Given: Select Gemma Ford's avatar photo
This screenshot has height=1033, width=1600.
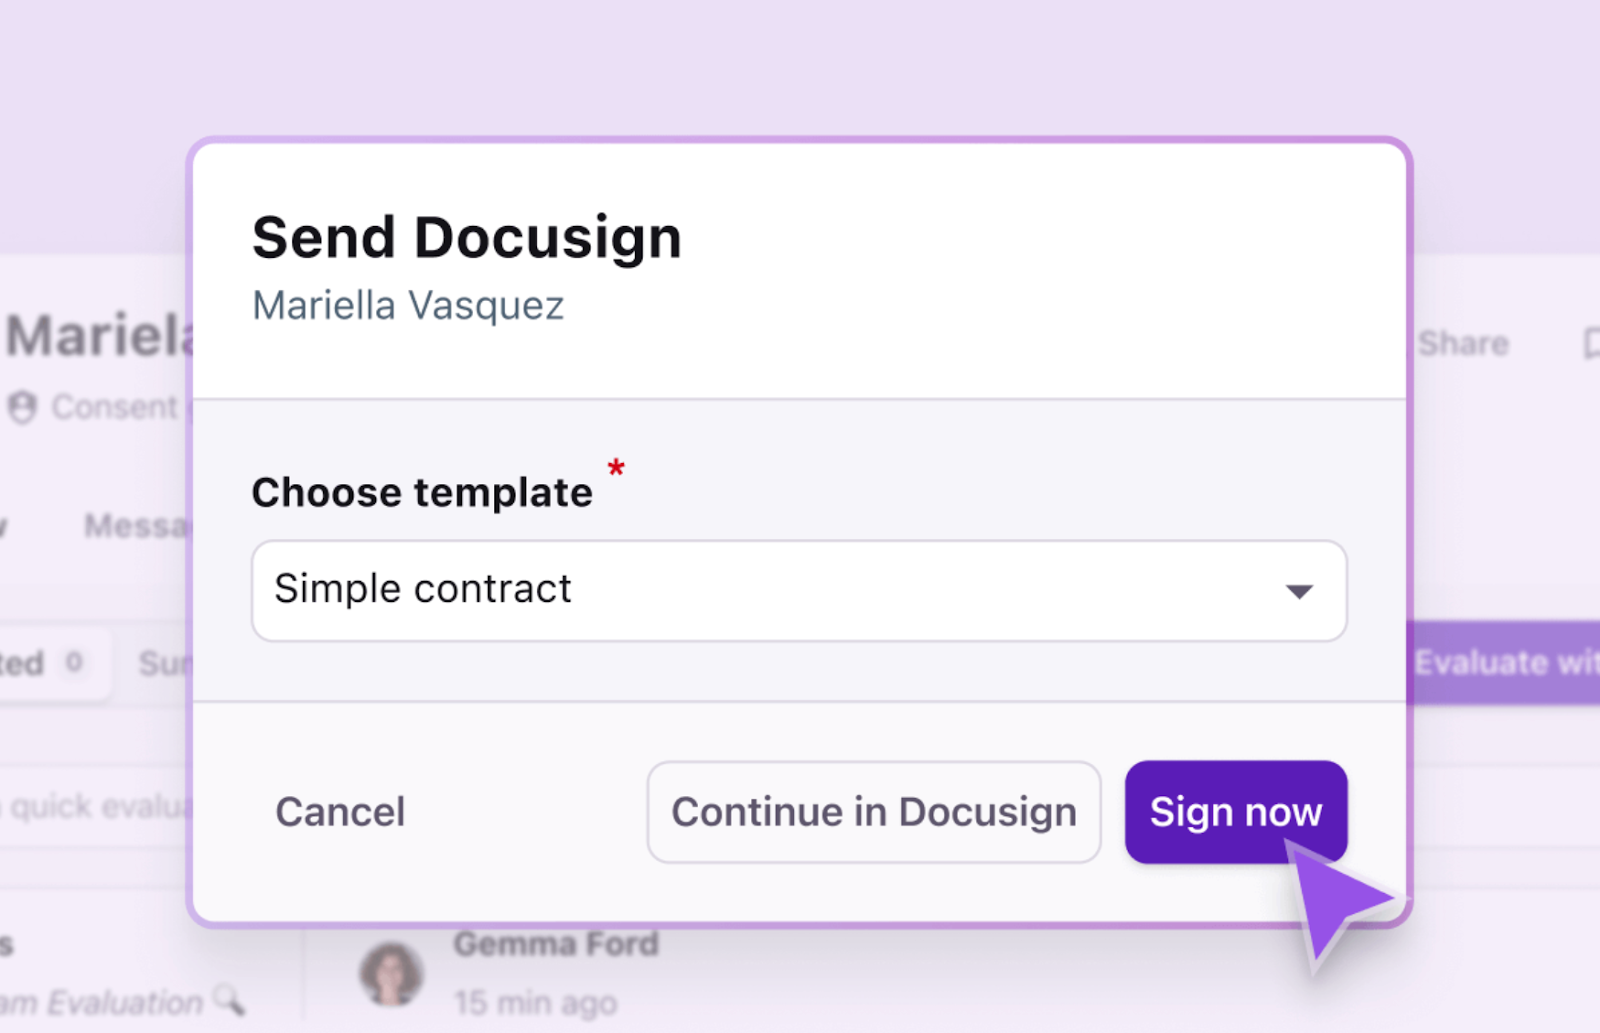Looking at the screenshot, I should tap(391, 973).
